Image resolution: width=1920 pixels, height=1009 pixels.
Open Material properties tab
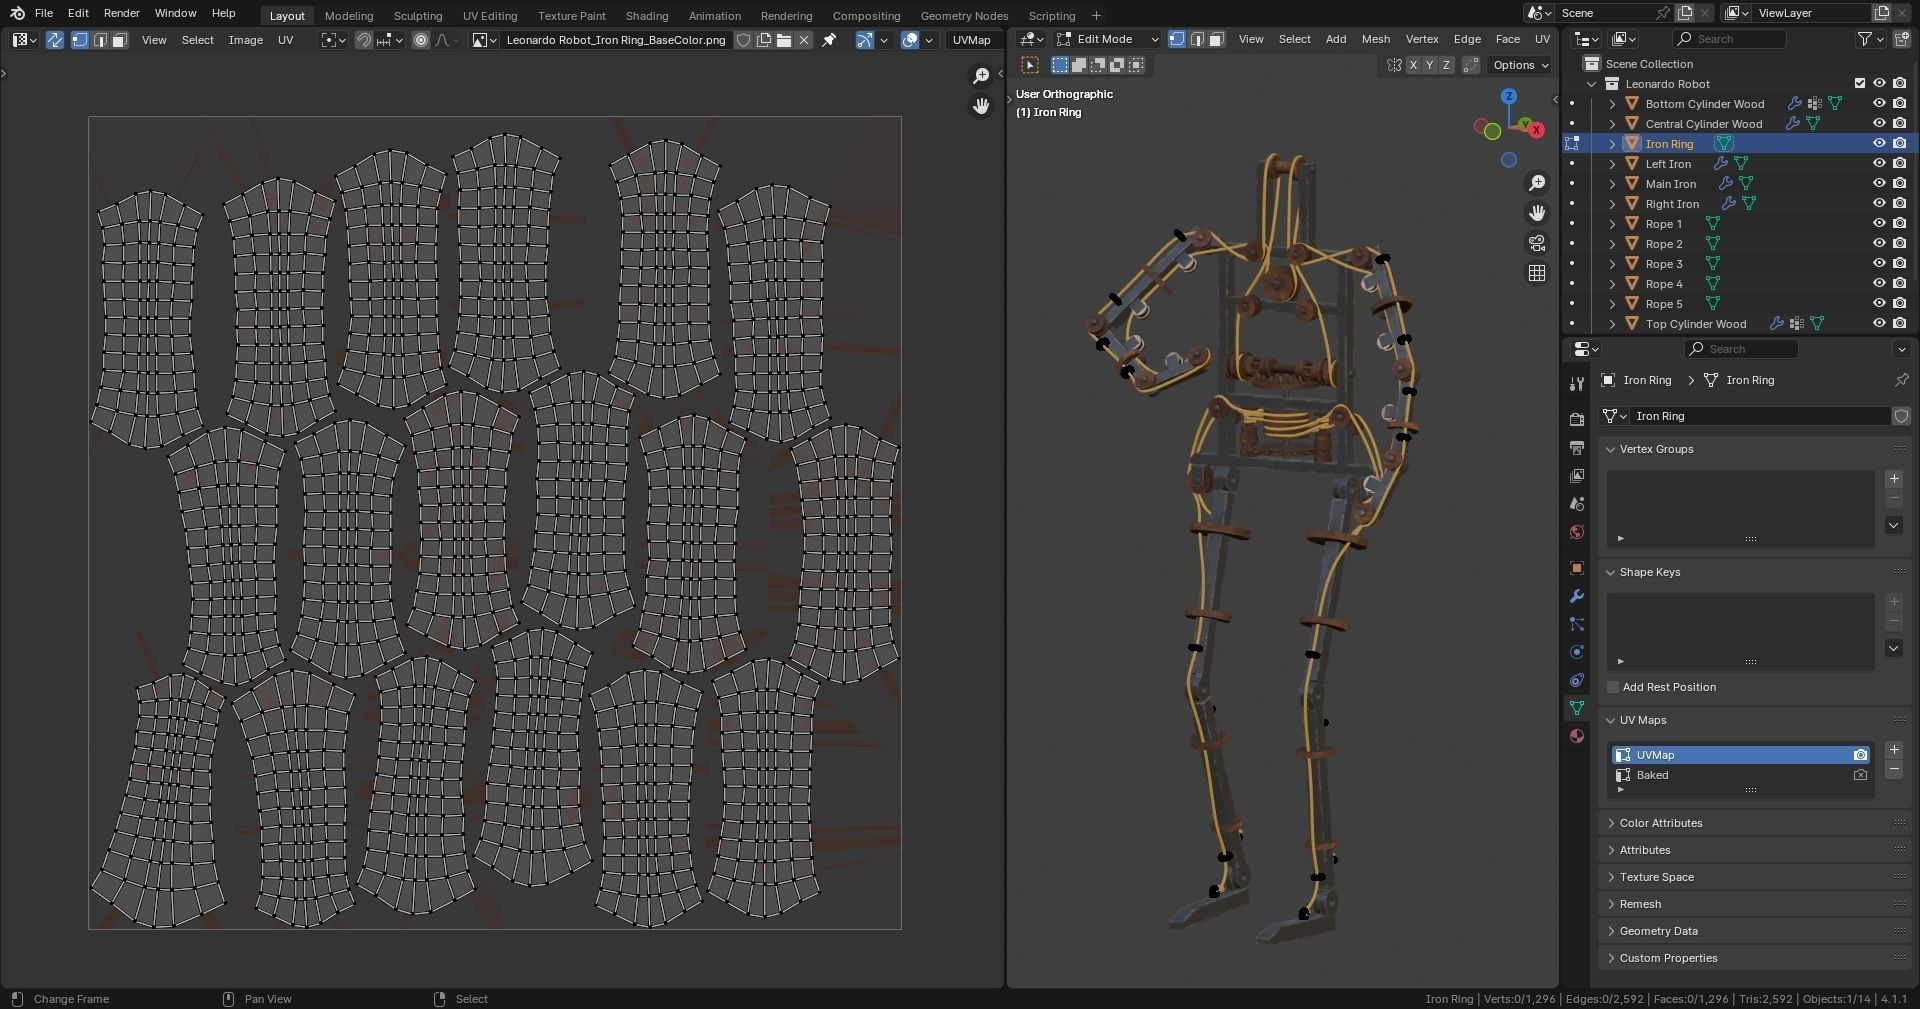[x=1577, y=736]
